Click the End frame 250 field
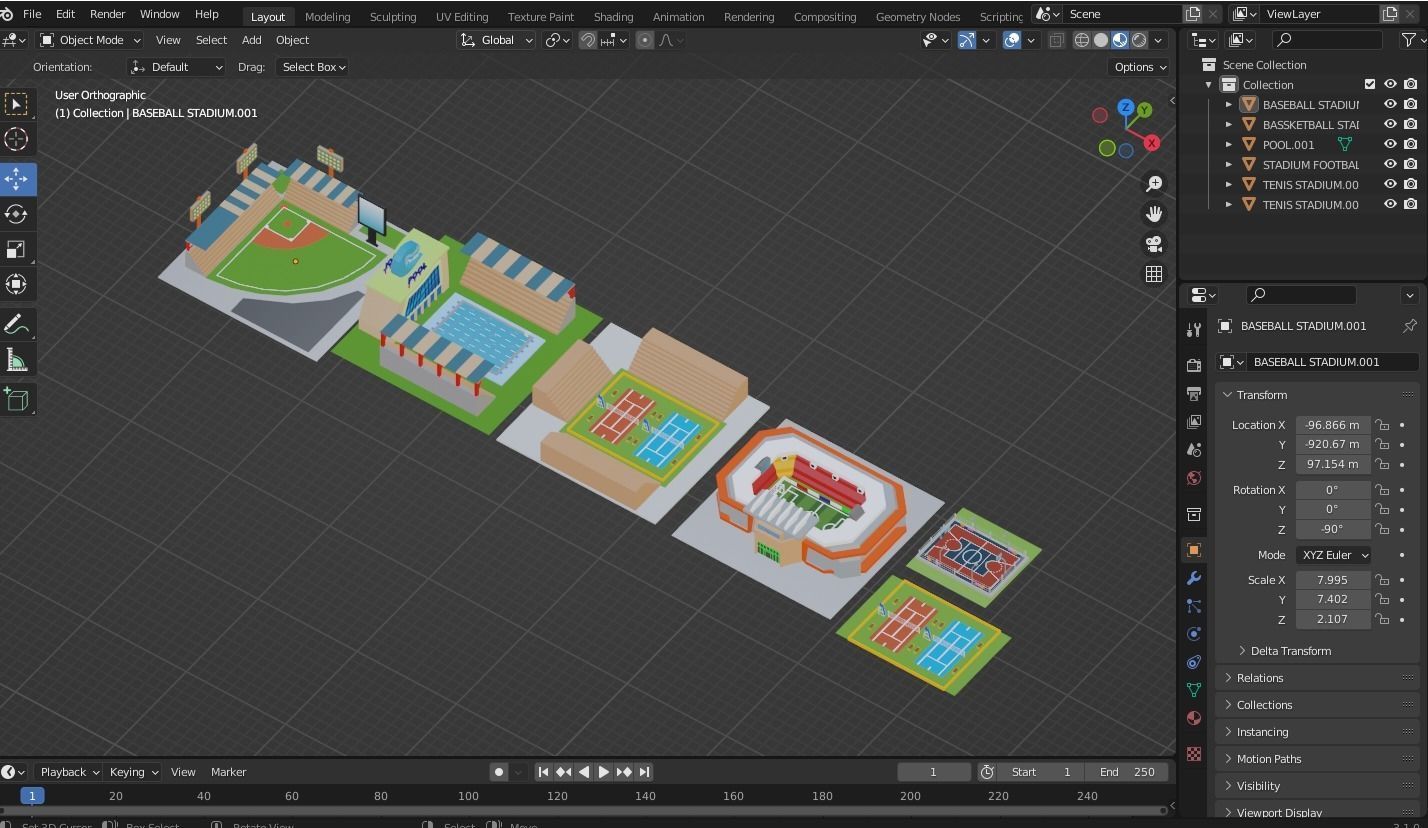 [x=1127, y=772]
